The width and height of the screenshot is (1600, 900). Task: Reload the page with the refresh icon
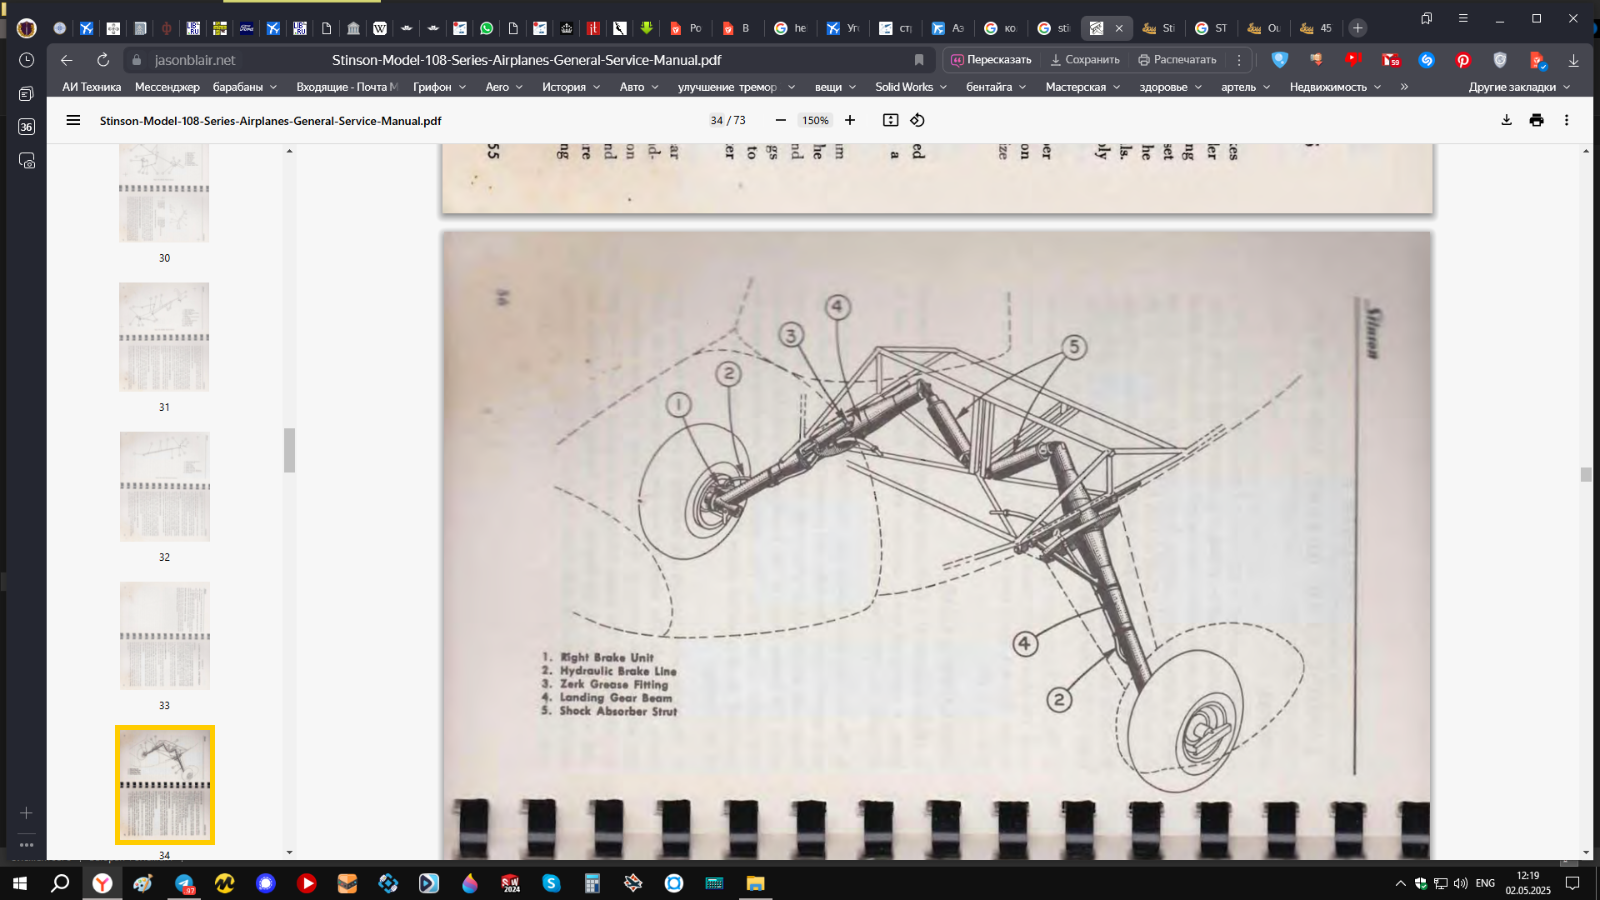[x=103, y=60]
